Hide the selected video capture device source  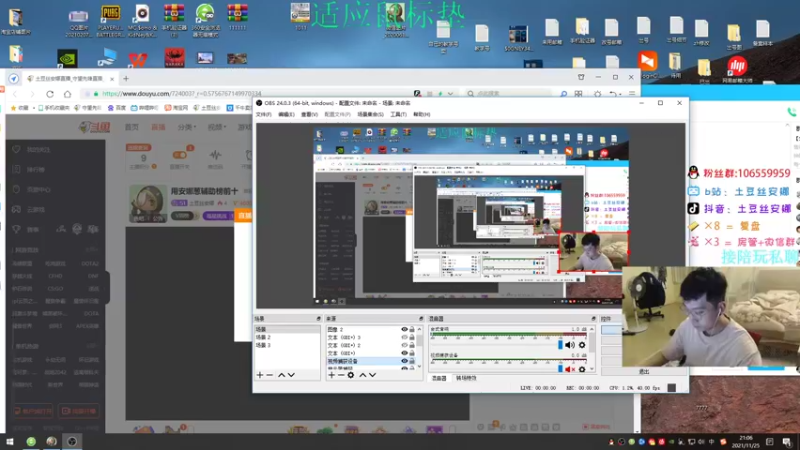pos(404,361)
